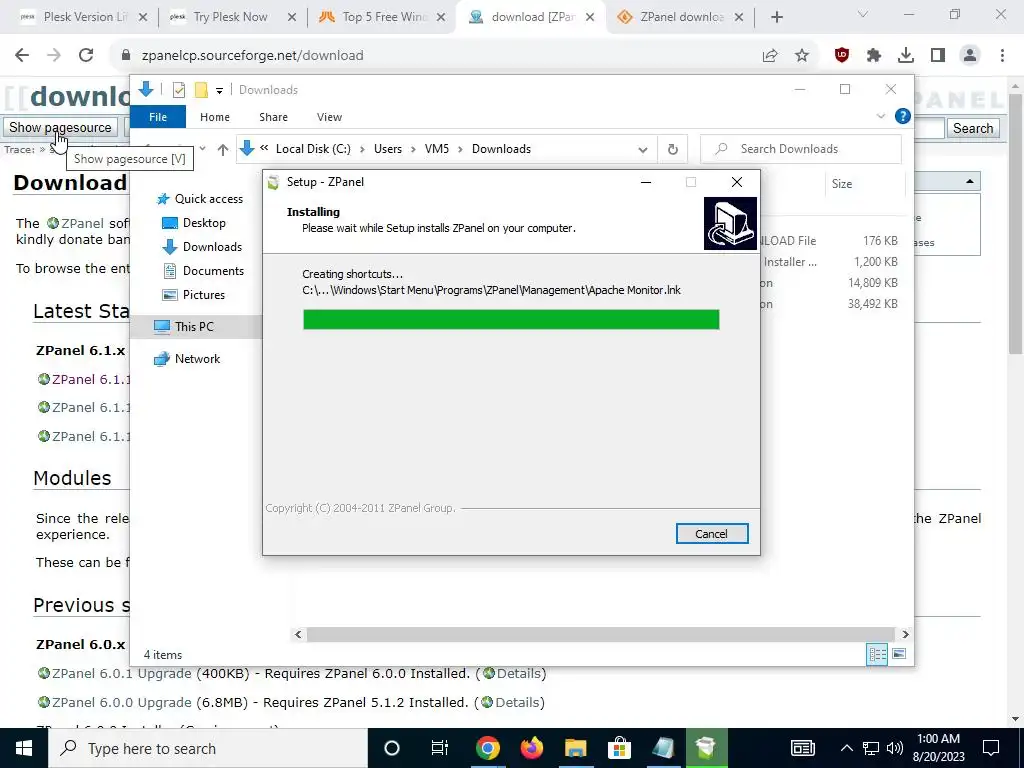Viewport: 1024px width, 768px height.
Task: Open ZPanel 6.0.0 Upgrade link
Action: point(121,702)
